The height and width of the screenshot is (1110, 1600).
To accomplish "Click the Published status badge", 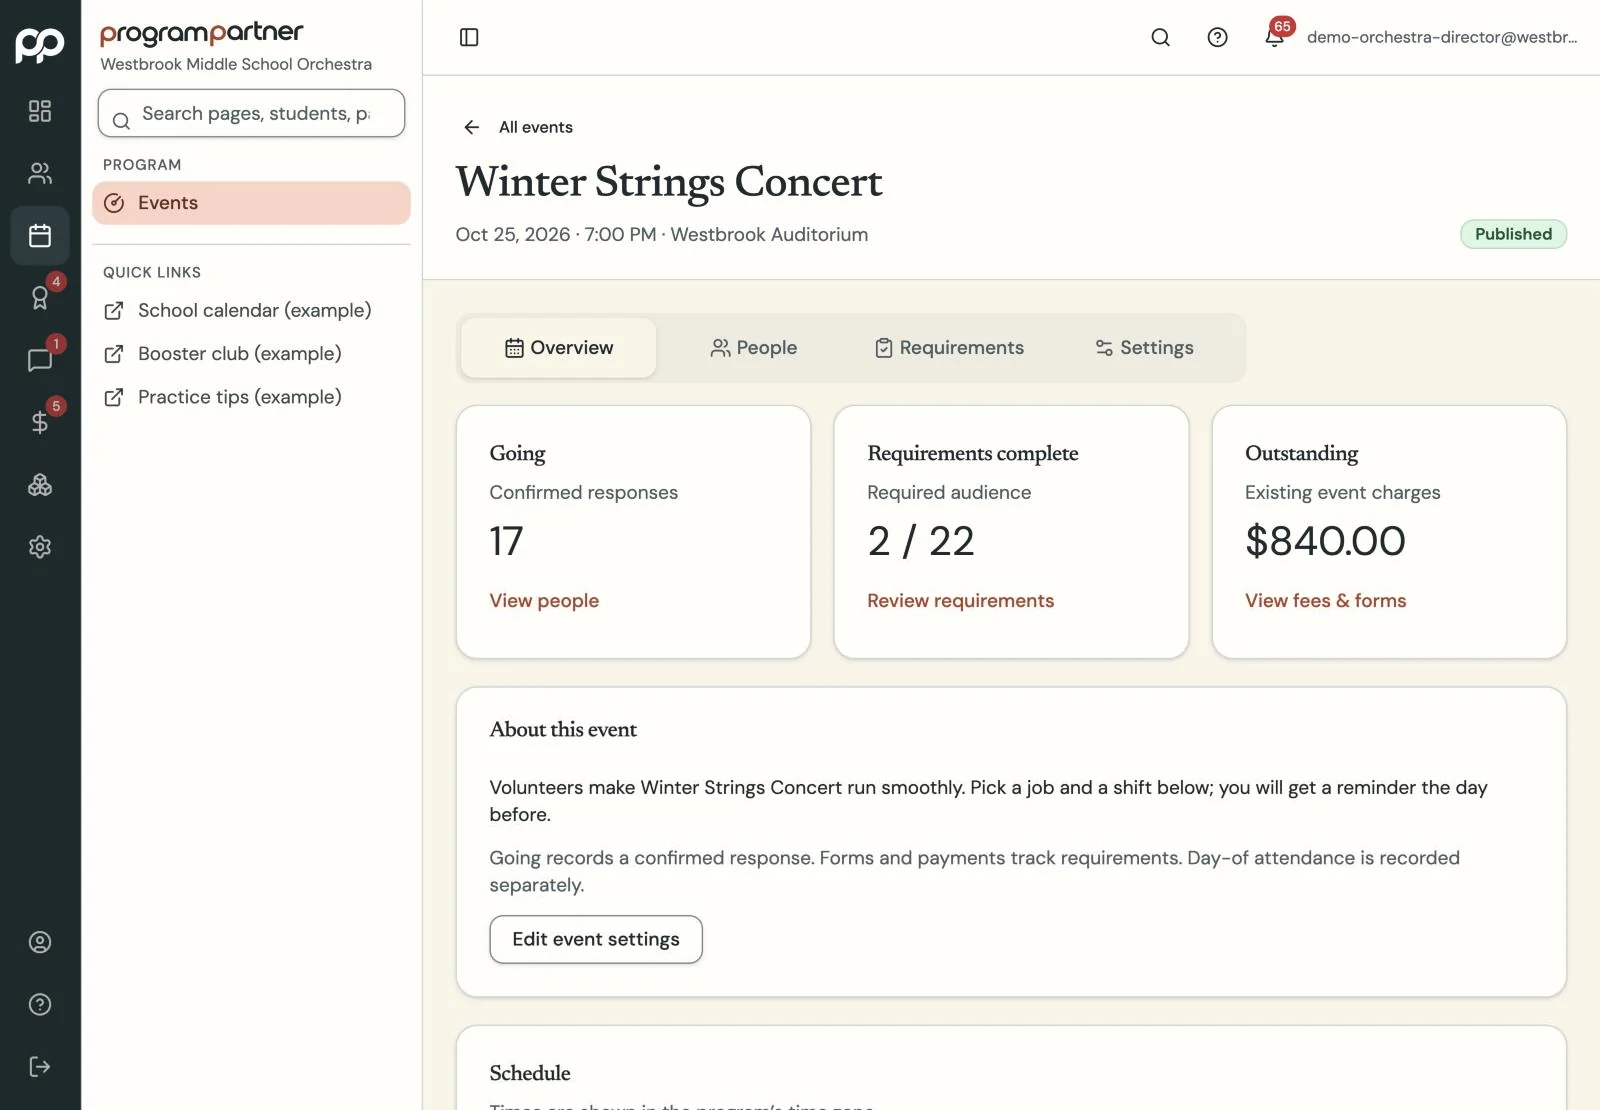I will 1513,234.
